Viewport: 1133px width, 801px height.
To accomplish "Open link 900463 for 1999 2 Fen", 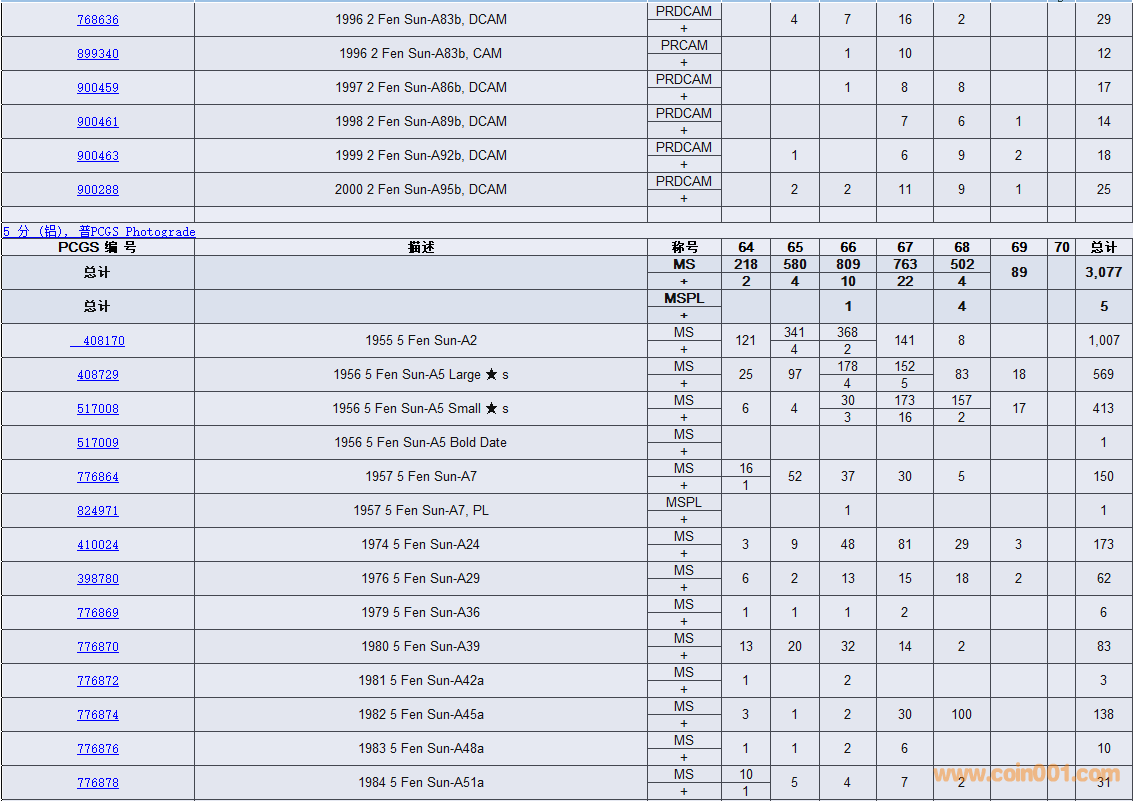I will pyautogui.click(x=97, y=156).
